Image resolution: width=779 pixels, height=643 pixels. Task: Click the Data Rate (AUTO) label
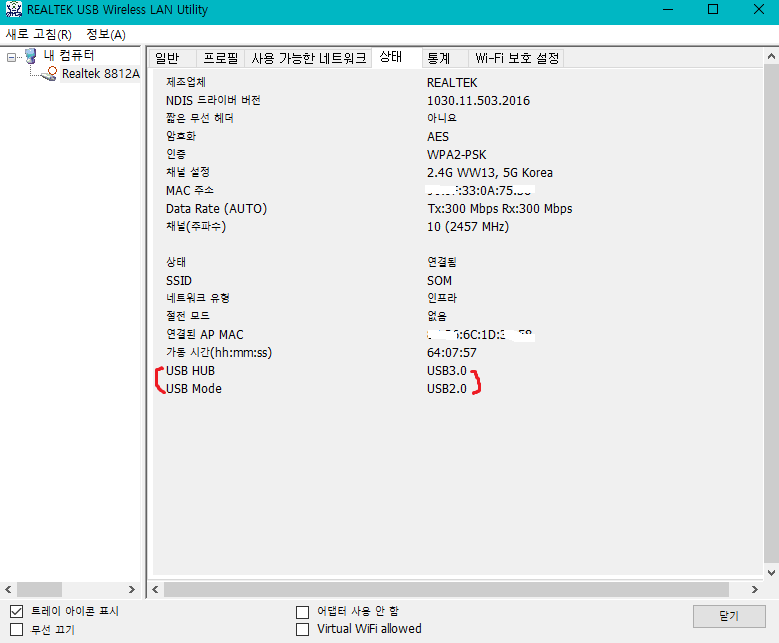(x=216, y=209)
